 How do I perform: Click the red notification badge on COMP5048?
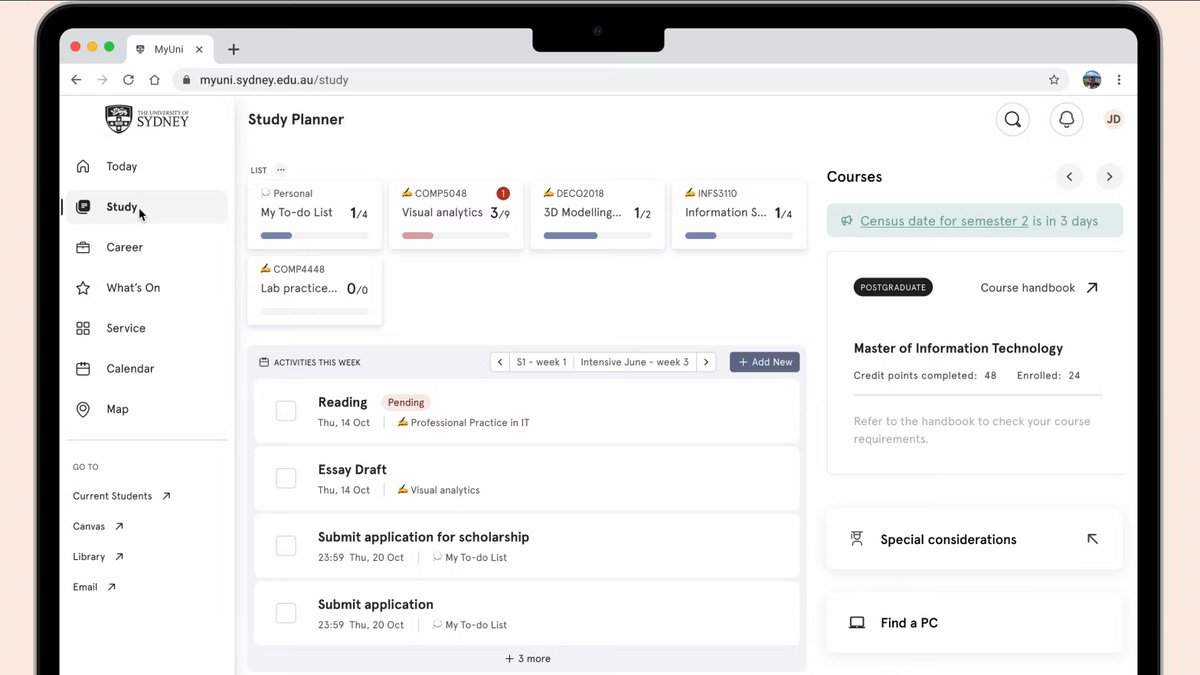[x=503, y=193]
